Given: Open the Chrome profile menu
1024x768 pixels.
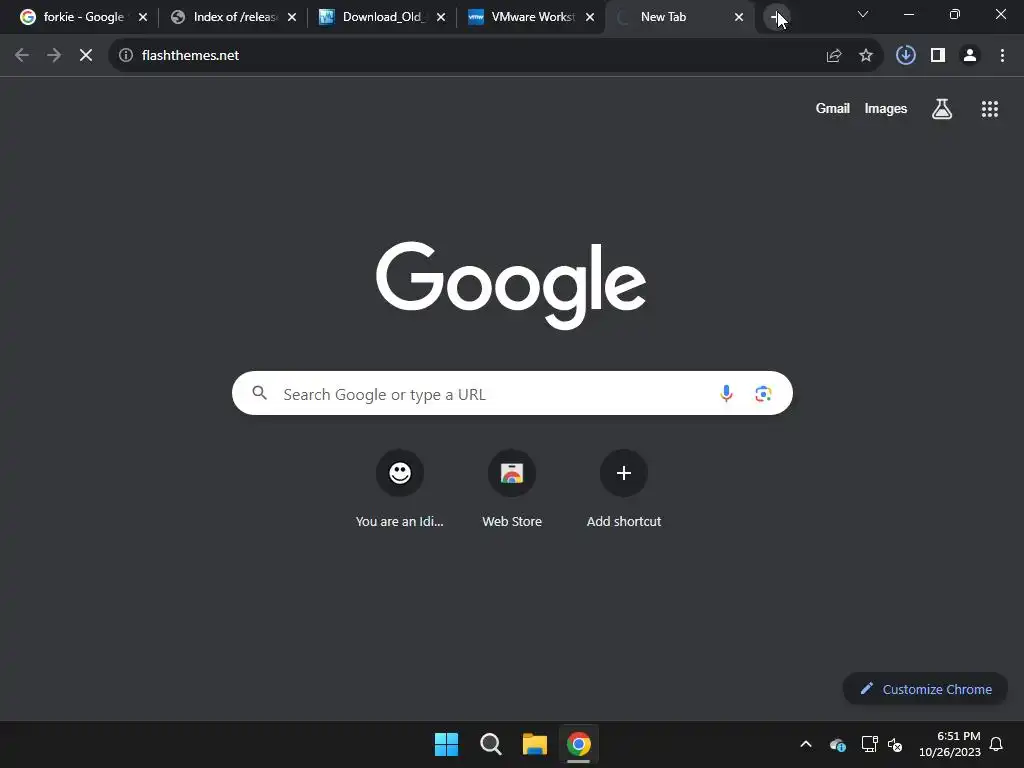Looking at the screenshot, I should coord(970,56).
